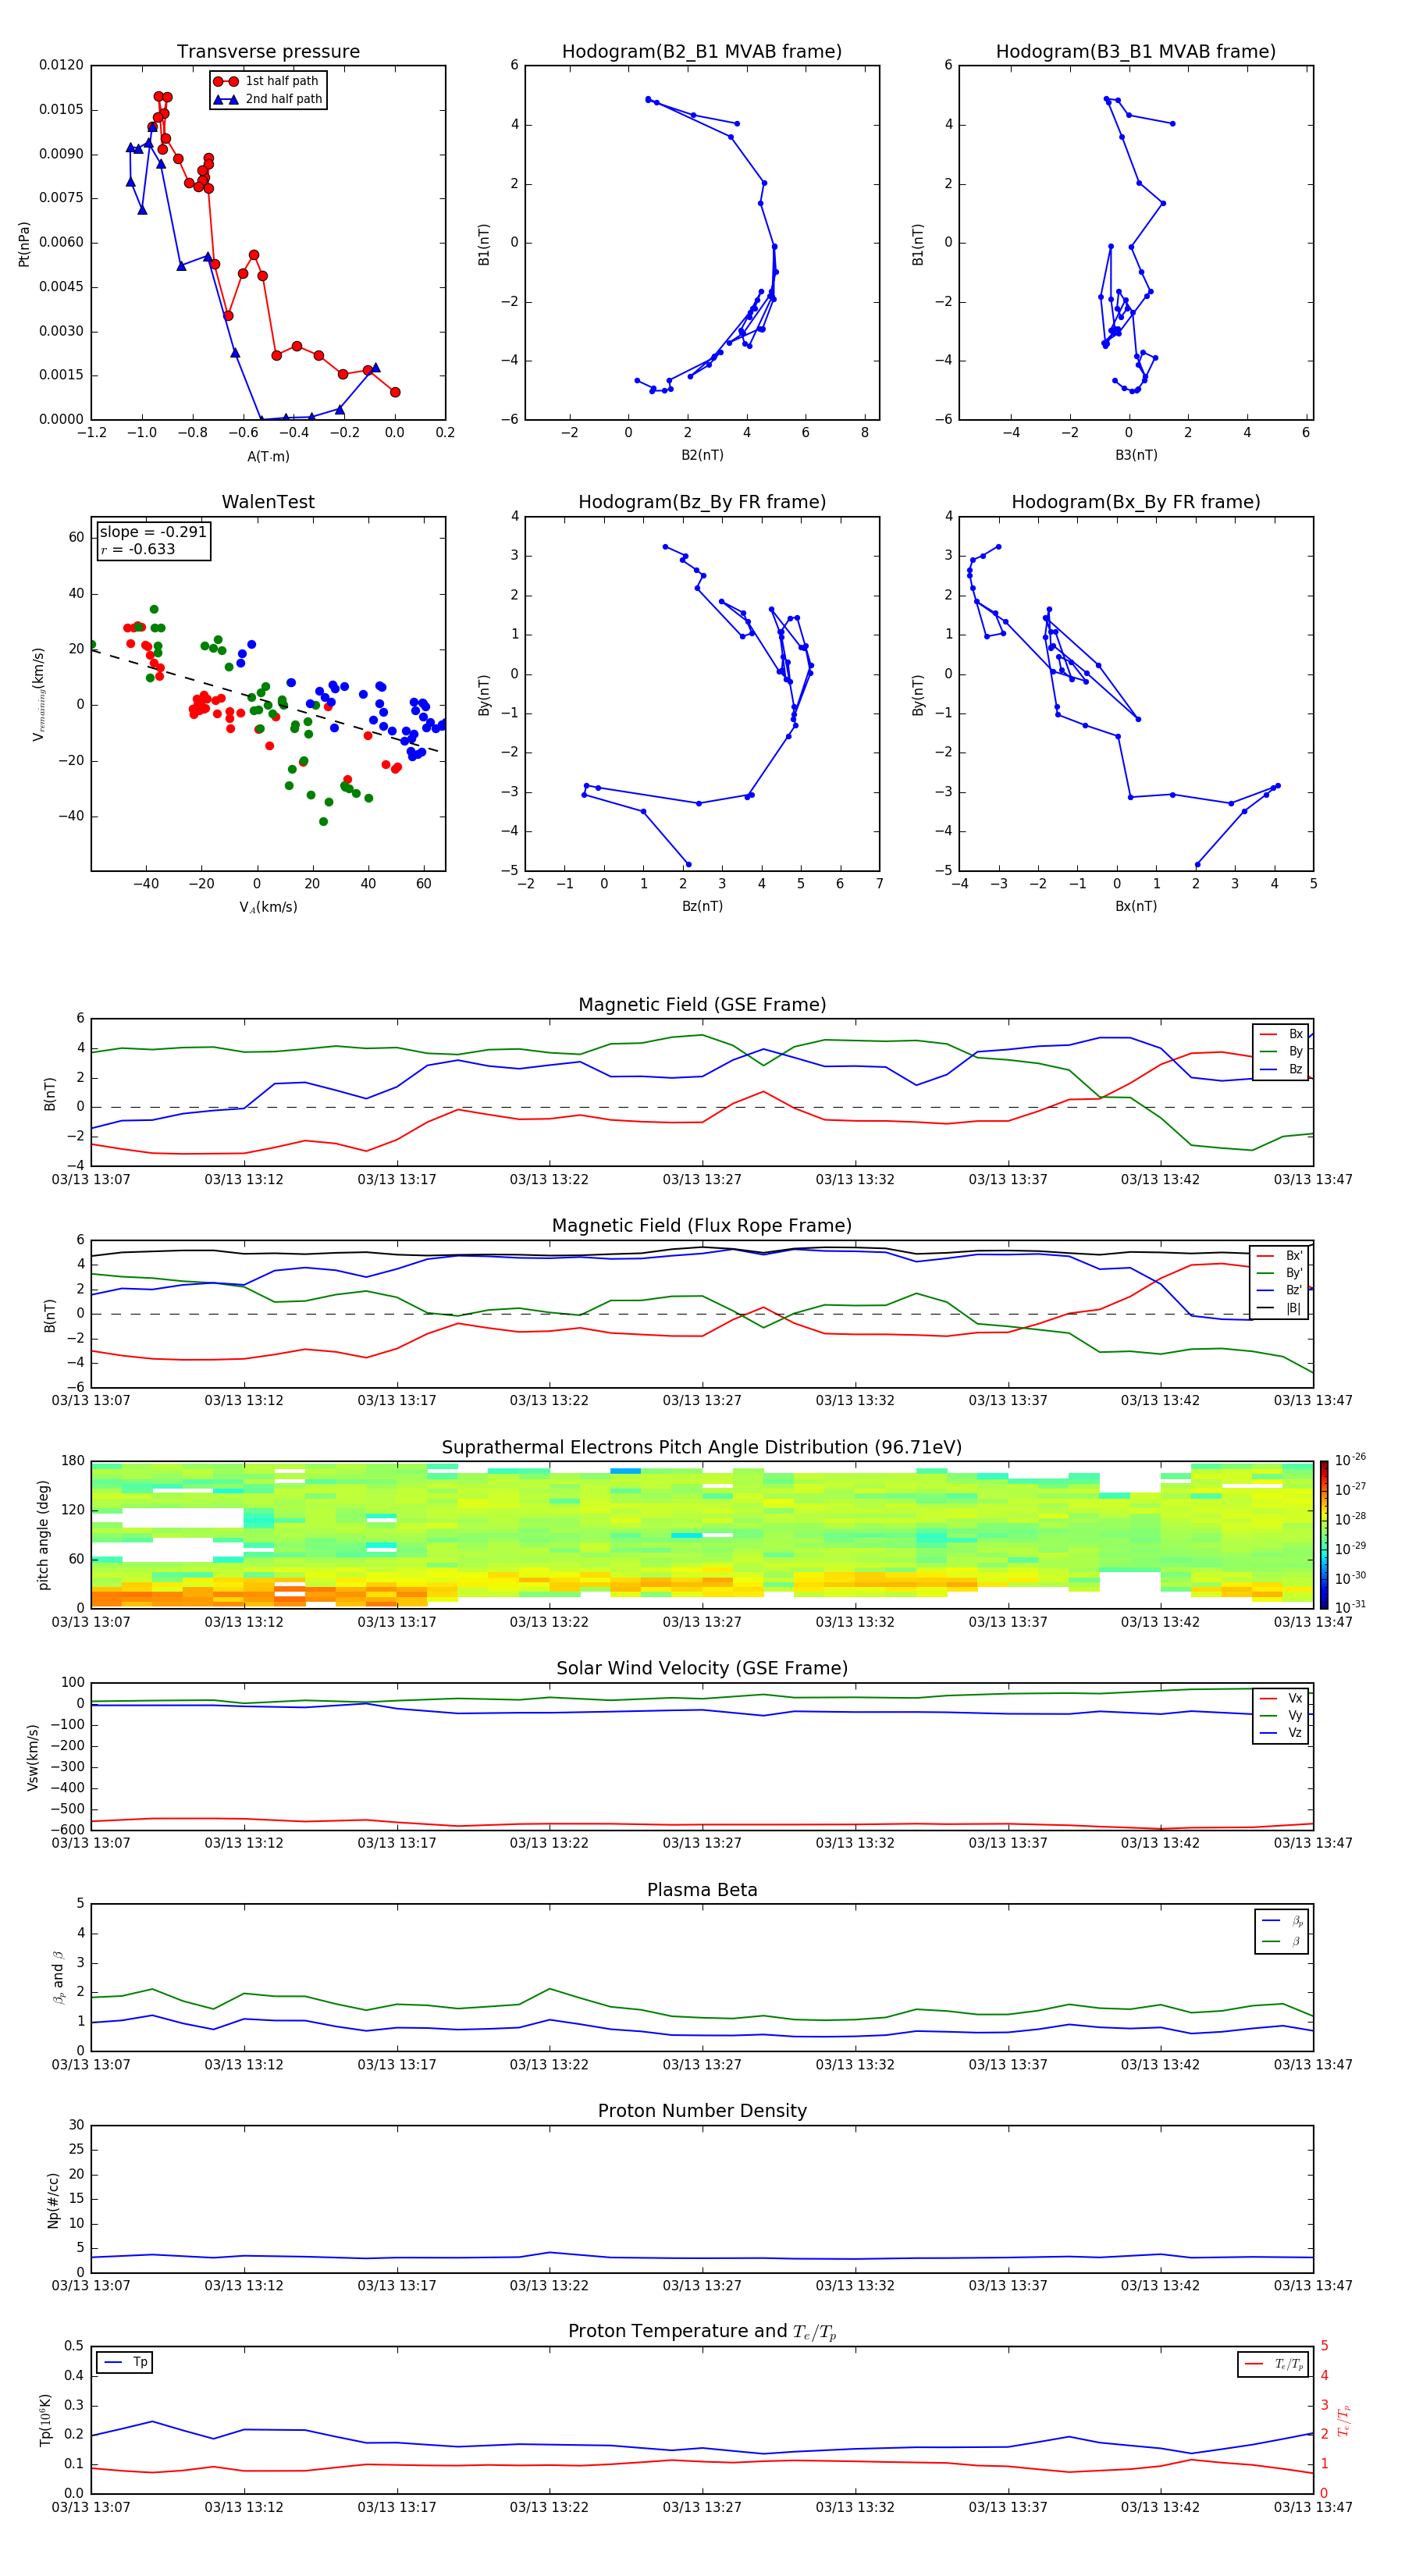
Task: Select the |B| entry in the Flux Rope legend
Action: (x=1280, y=1308)
